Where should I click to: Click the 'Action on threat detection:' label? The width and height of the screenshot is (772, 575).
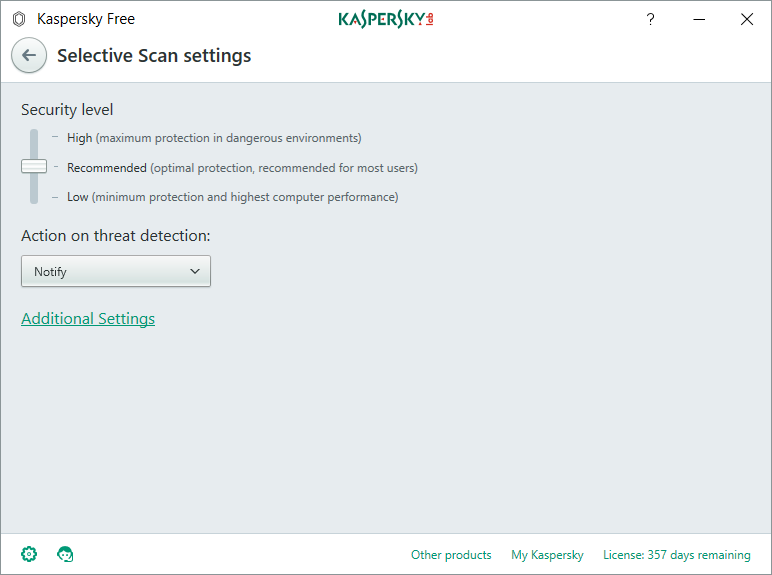pos(116,236)
